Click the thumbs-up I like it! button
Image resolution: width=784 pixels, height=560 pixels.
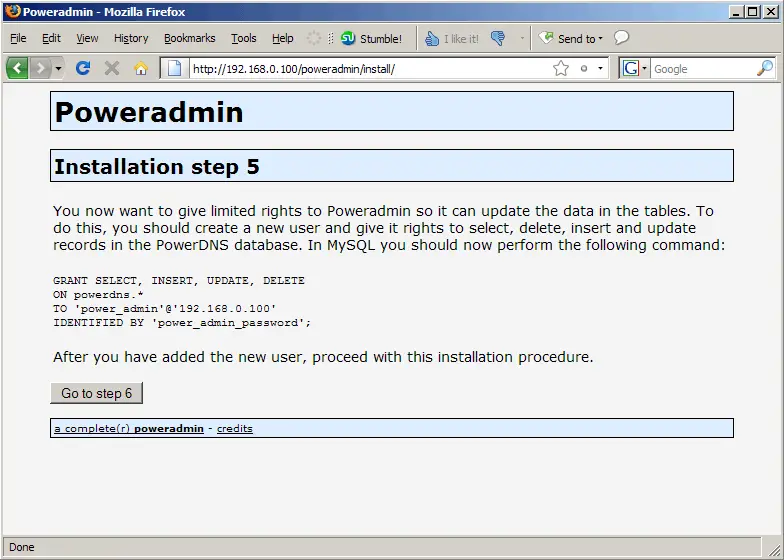click(452, 38)
